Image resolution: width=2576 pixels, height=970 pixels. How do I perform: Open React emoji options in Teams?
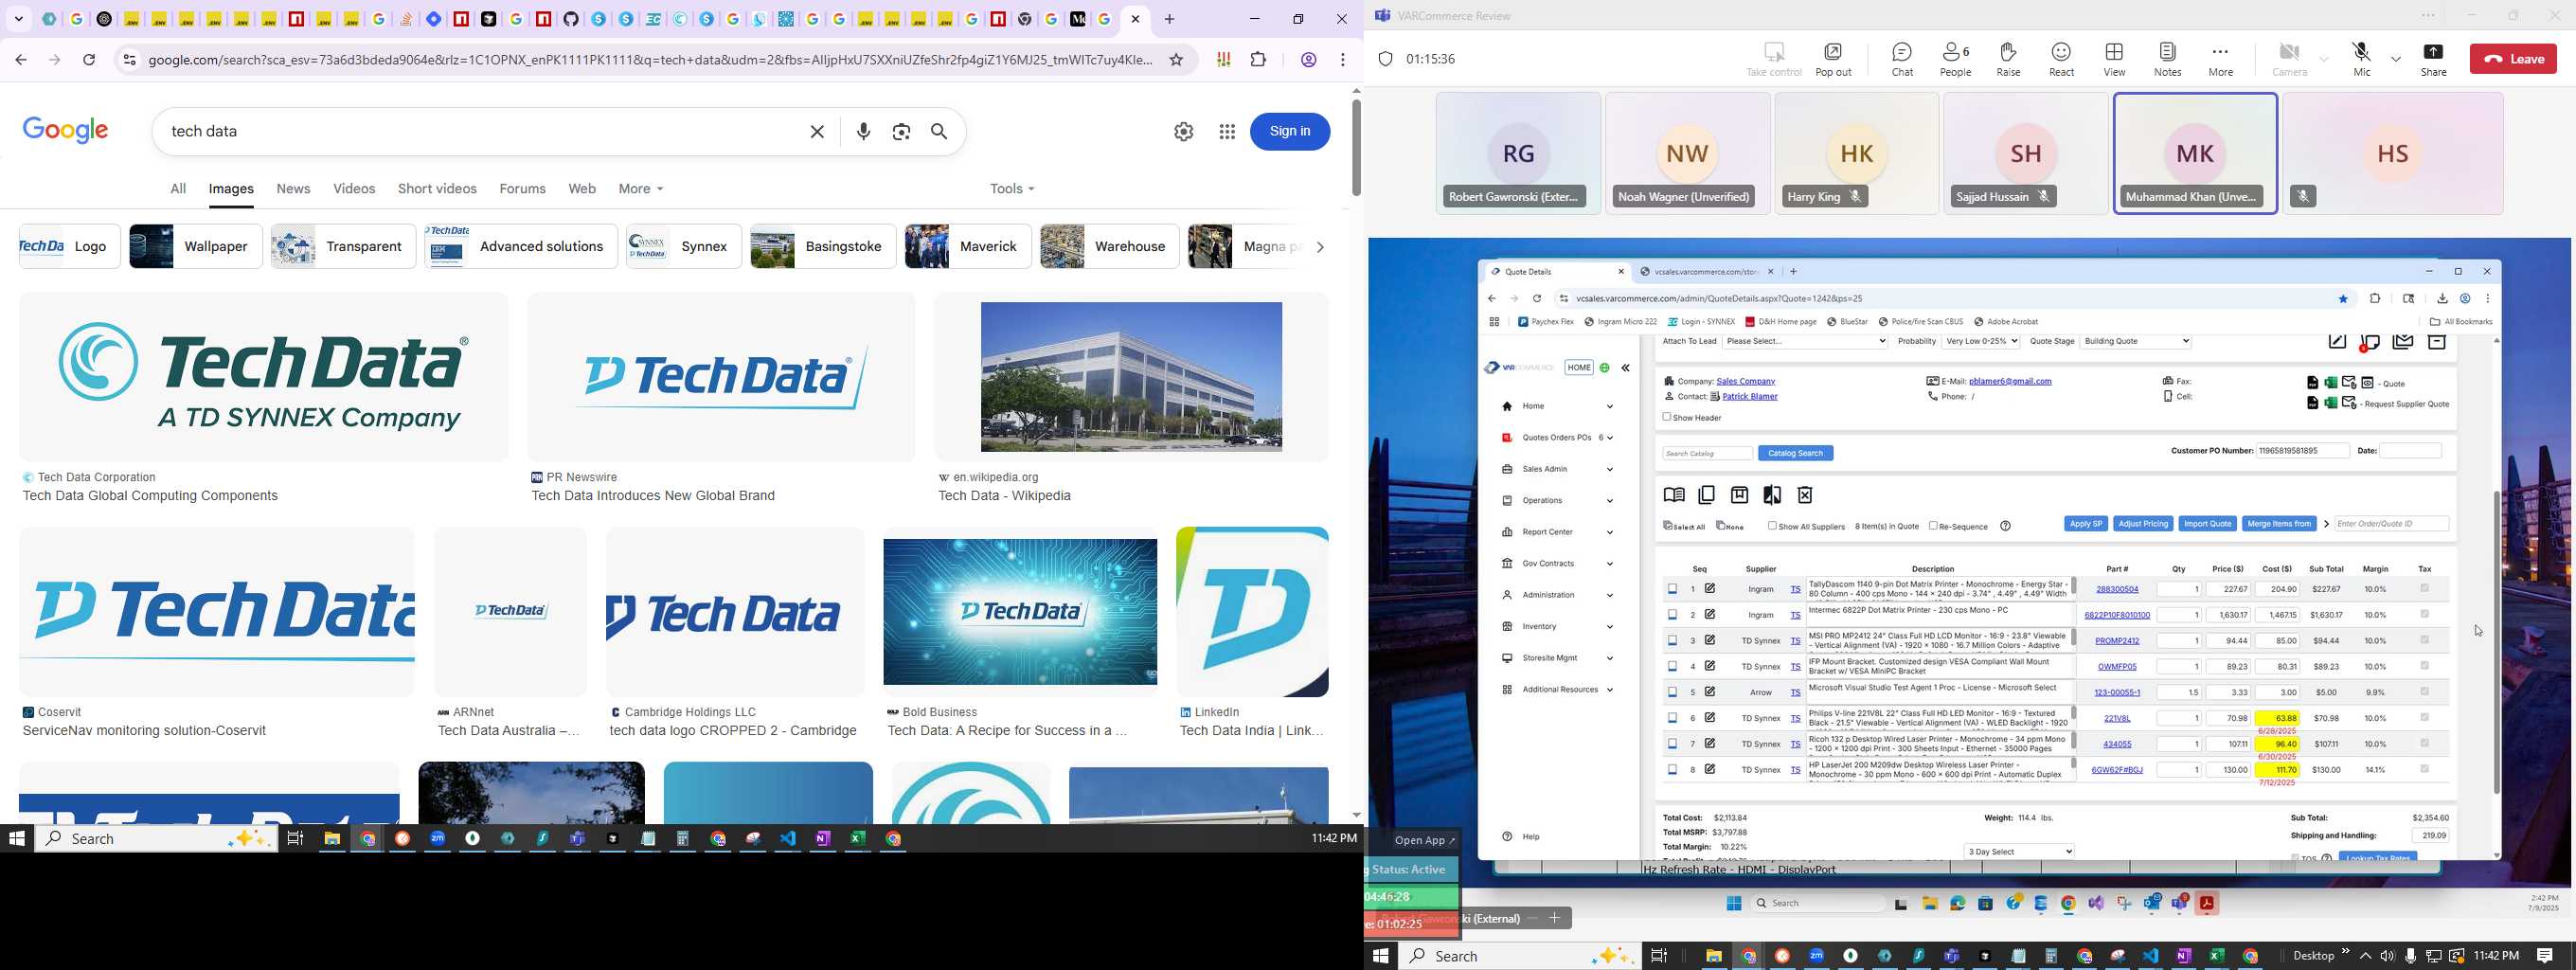point(2061,59)
